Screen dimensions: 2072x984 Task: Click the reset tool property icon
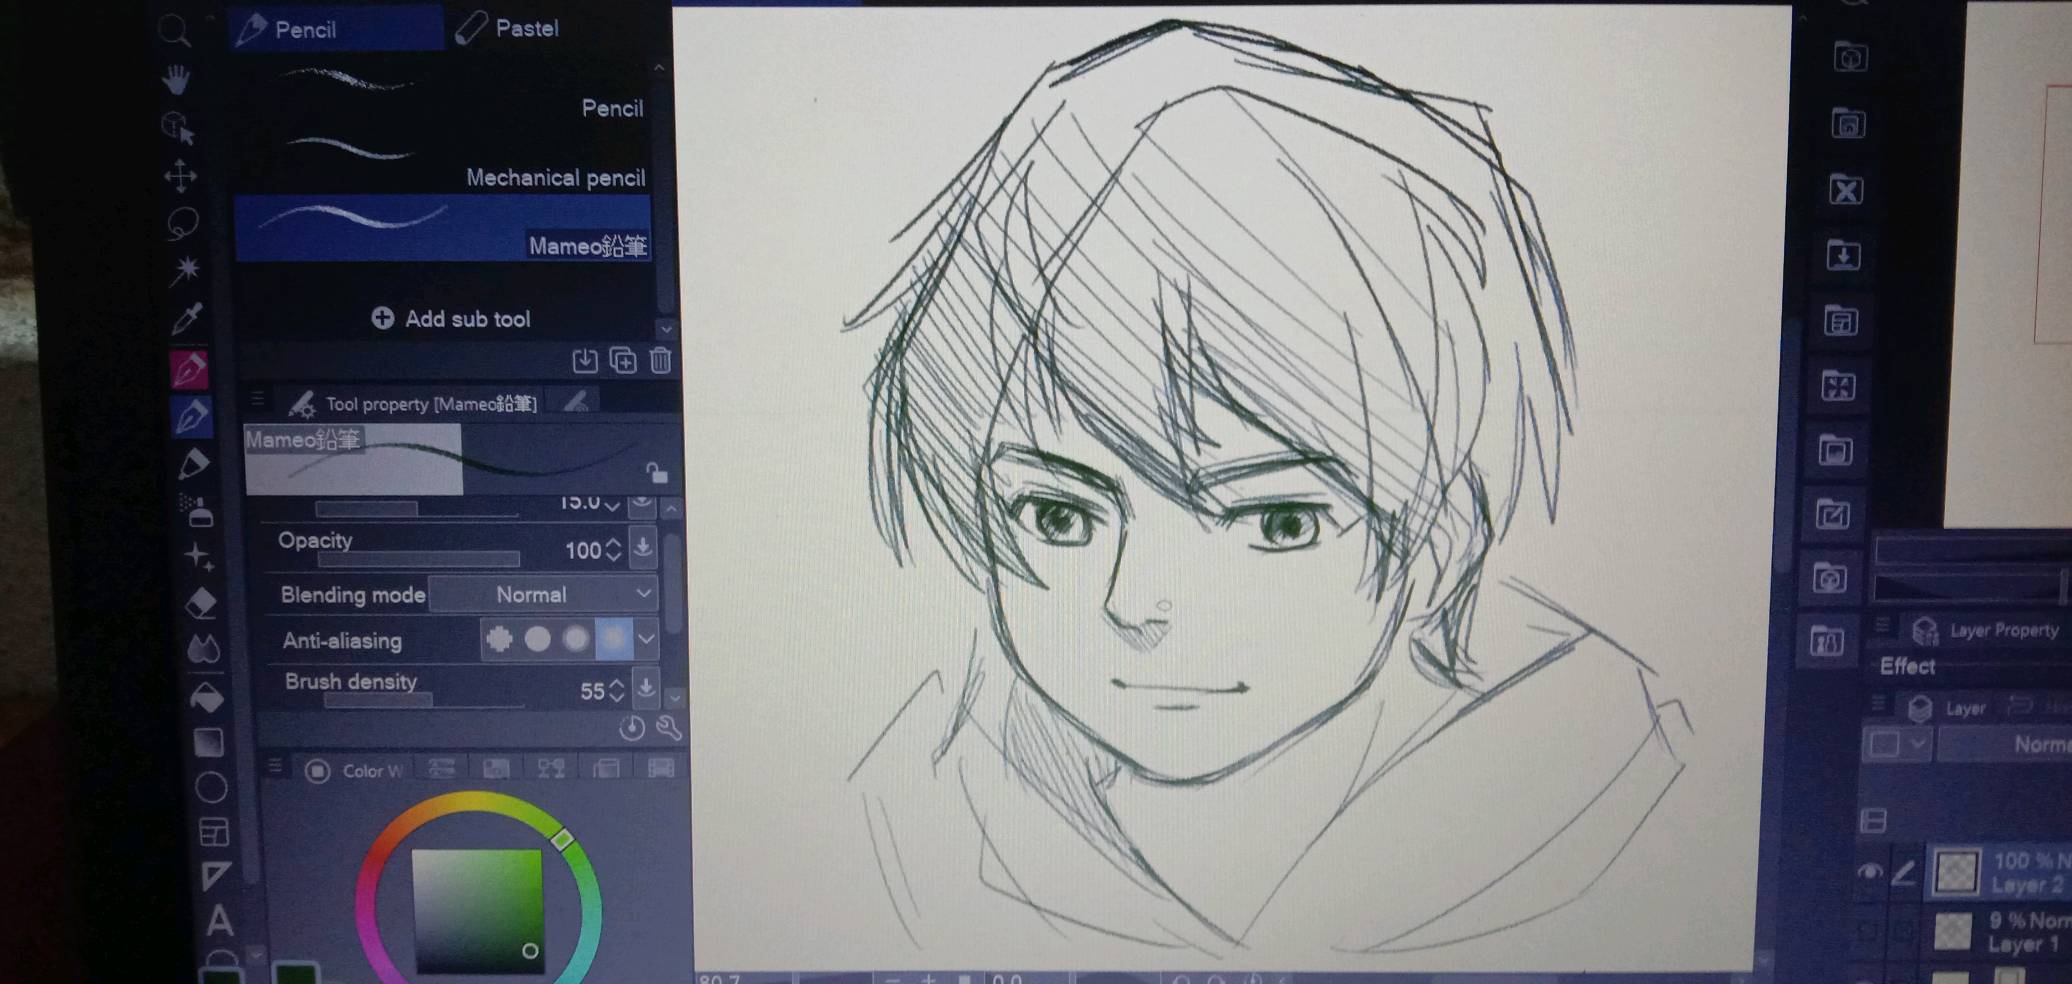(632, 728)
